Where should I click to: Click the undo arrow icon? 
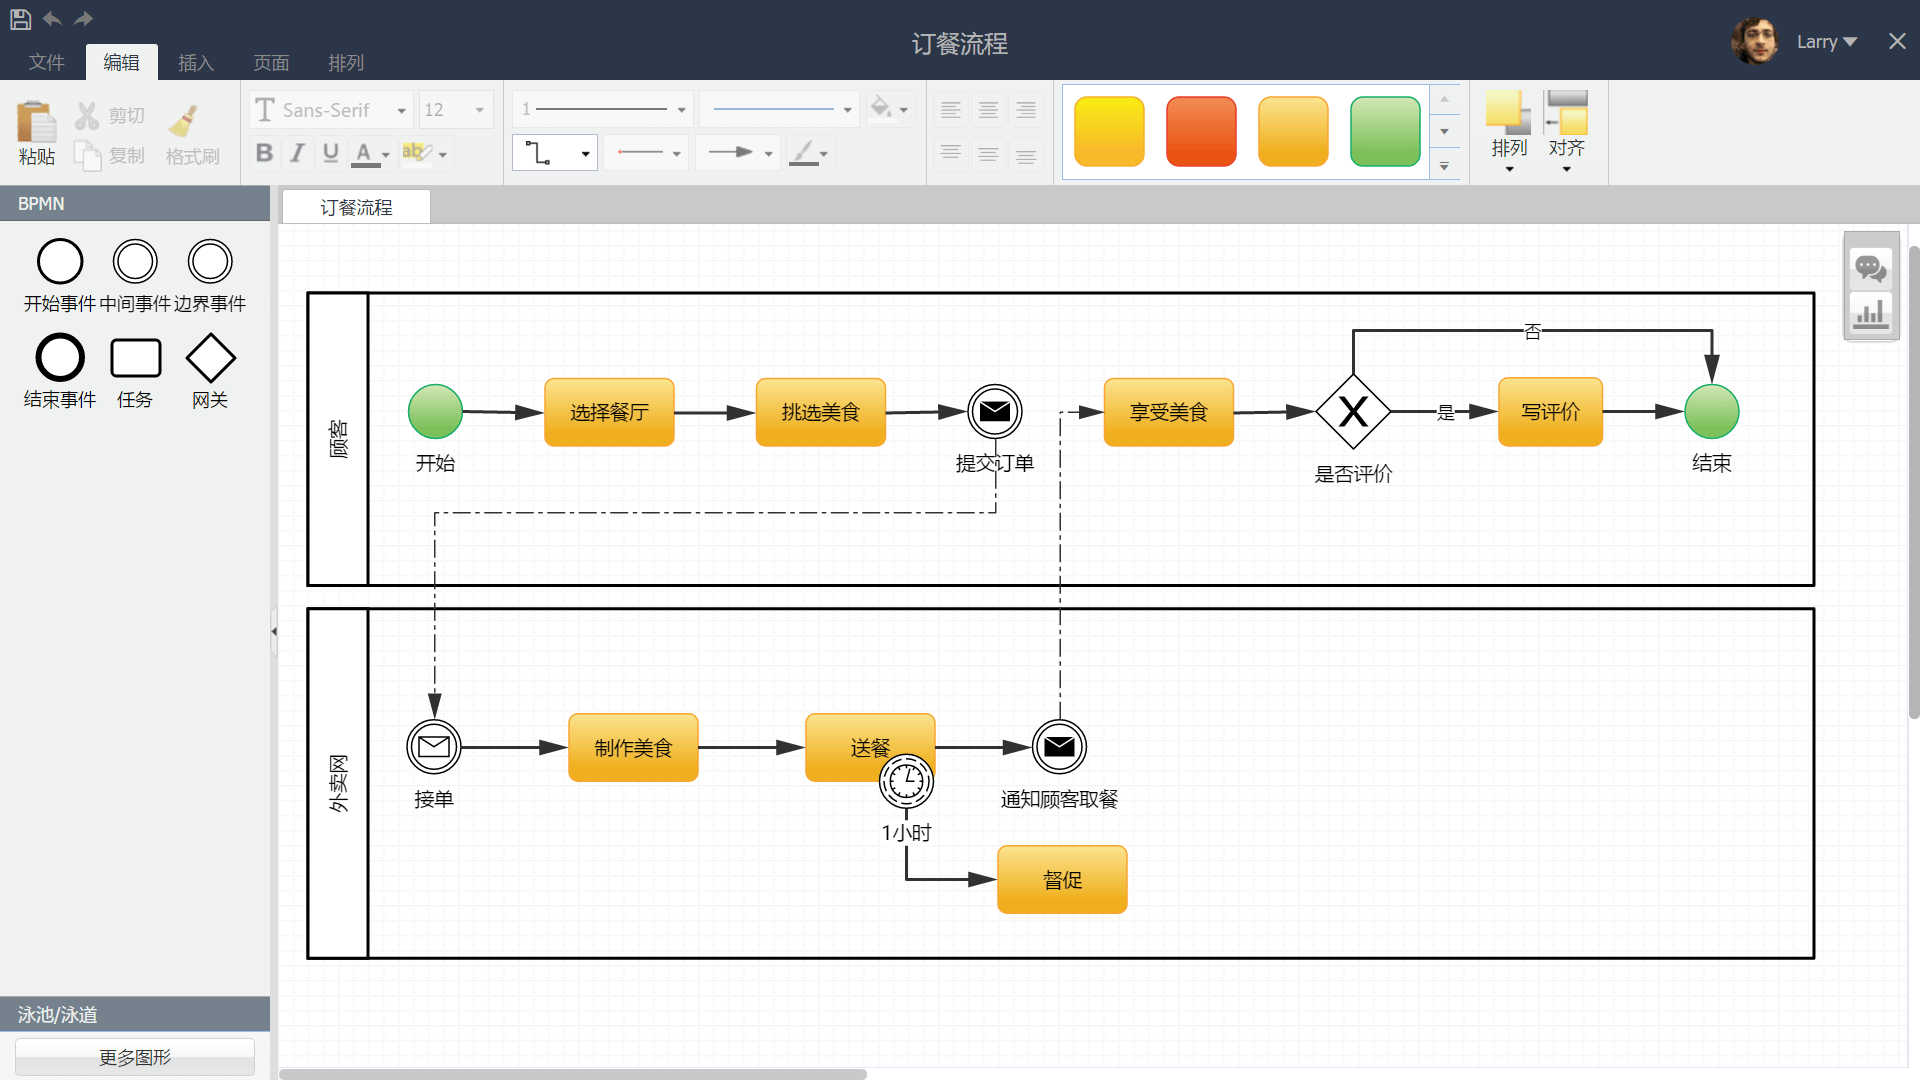point(52,19)
